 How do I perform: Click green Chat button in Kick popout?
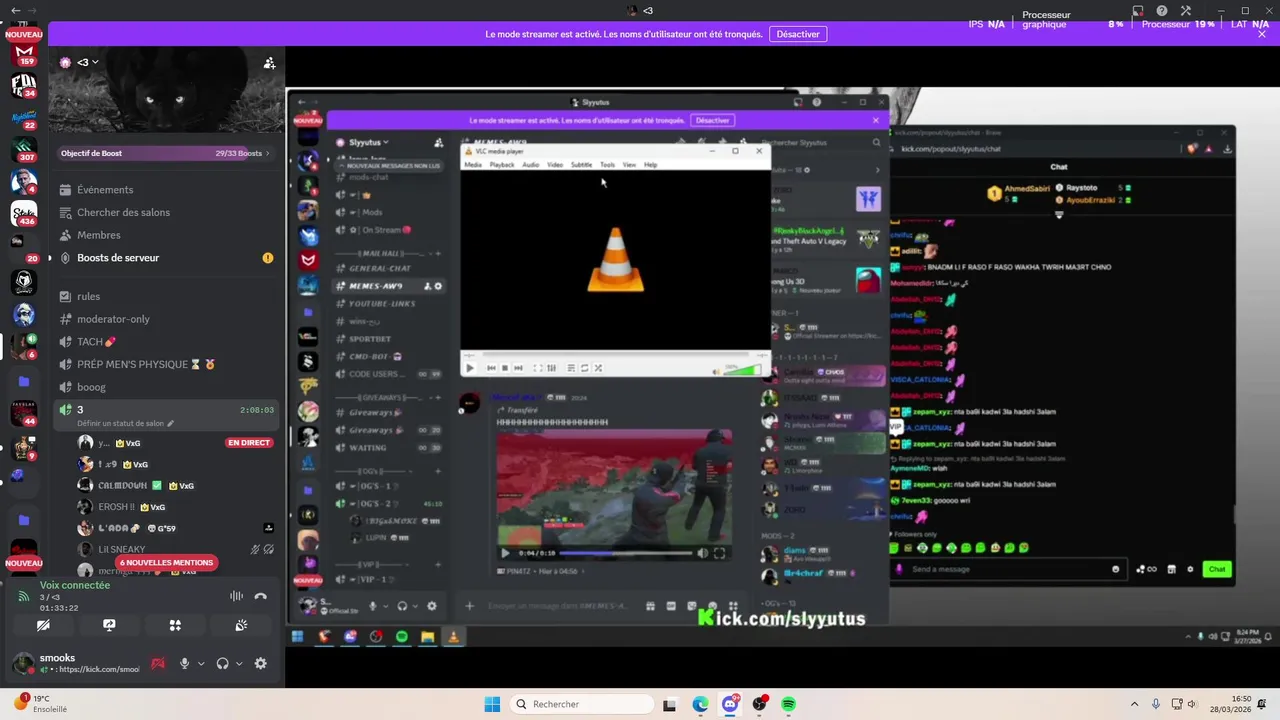1217,569
